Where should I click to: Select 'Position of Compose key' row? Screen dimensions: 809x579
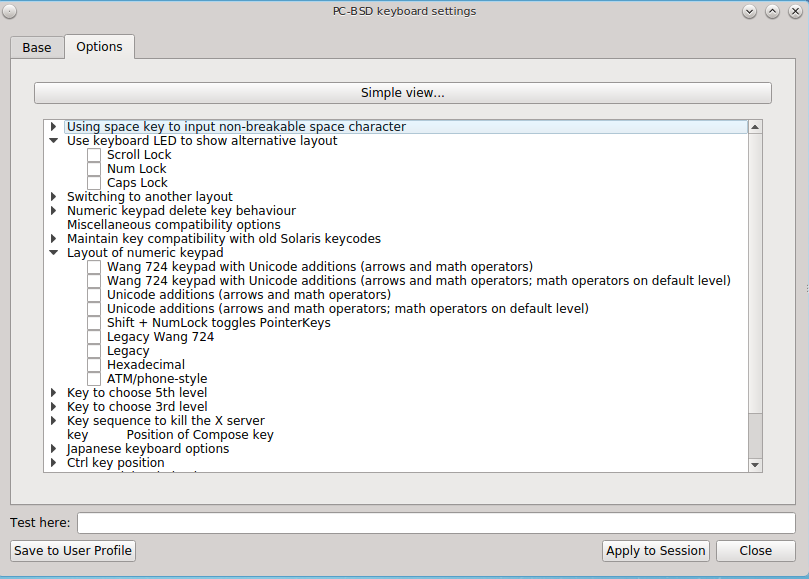[200, 435]
